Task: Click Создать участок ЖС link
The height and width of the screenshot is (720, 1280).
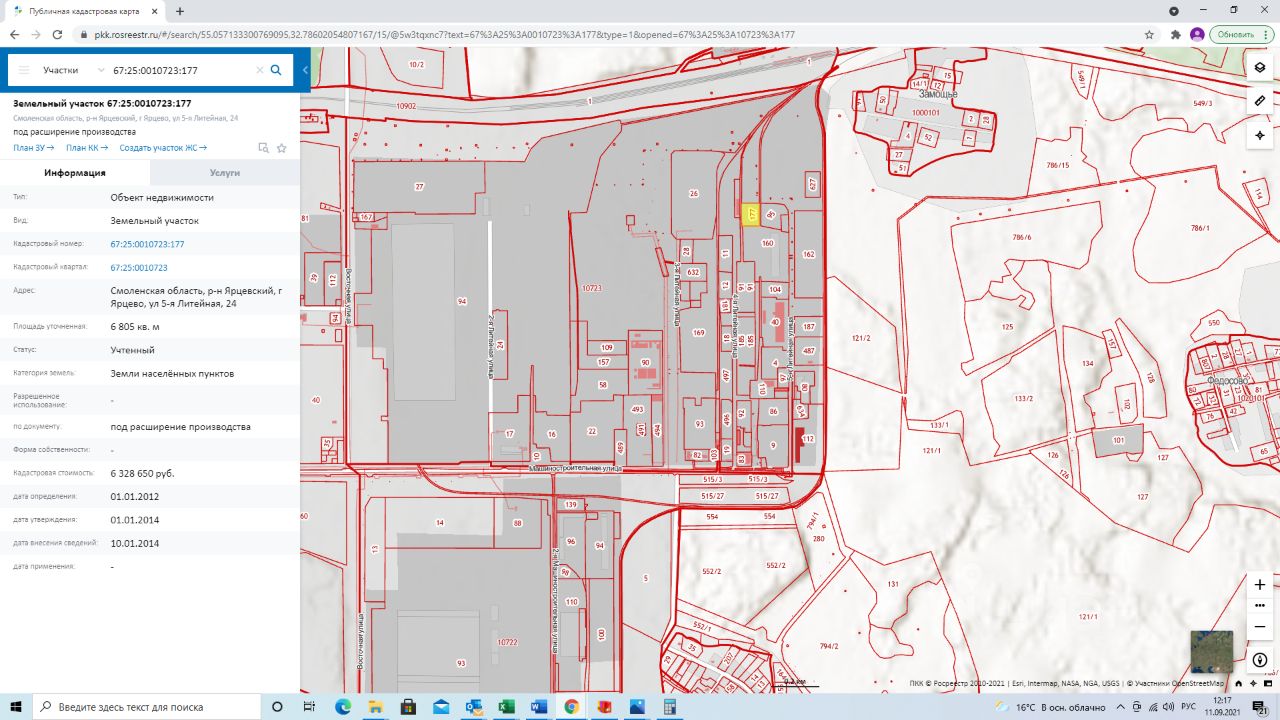Action: pos(162,148)
